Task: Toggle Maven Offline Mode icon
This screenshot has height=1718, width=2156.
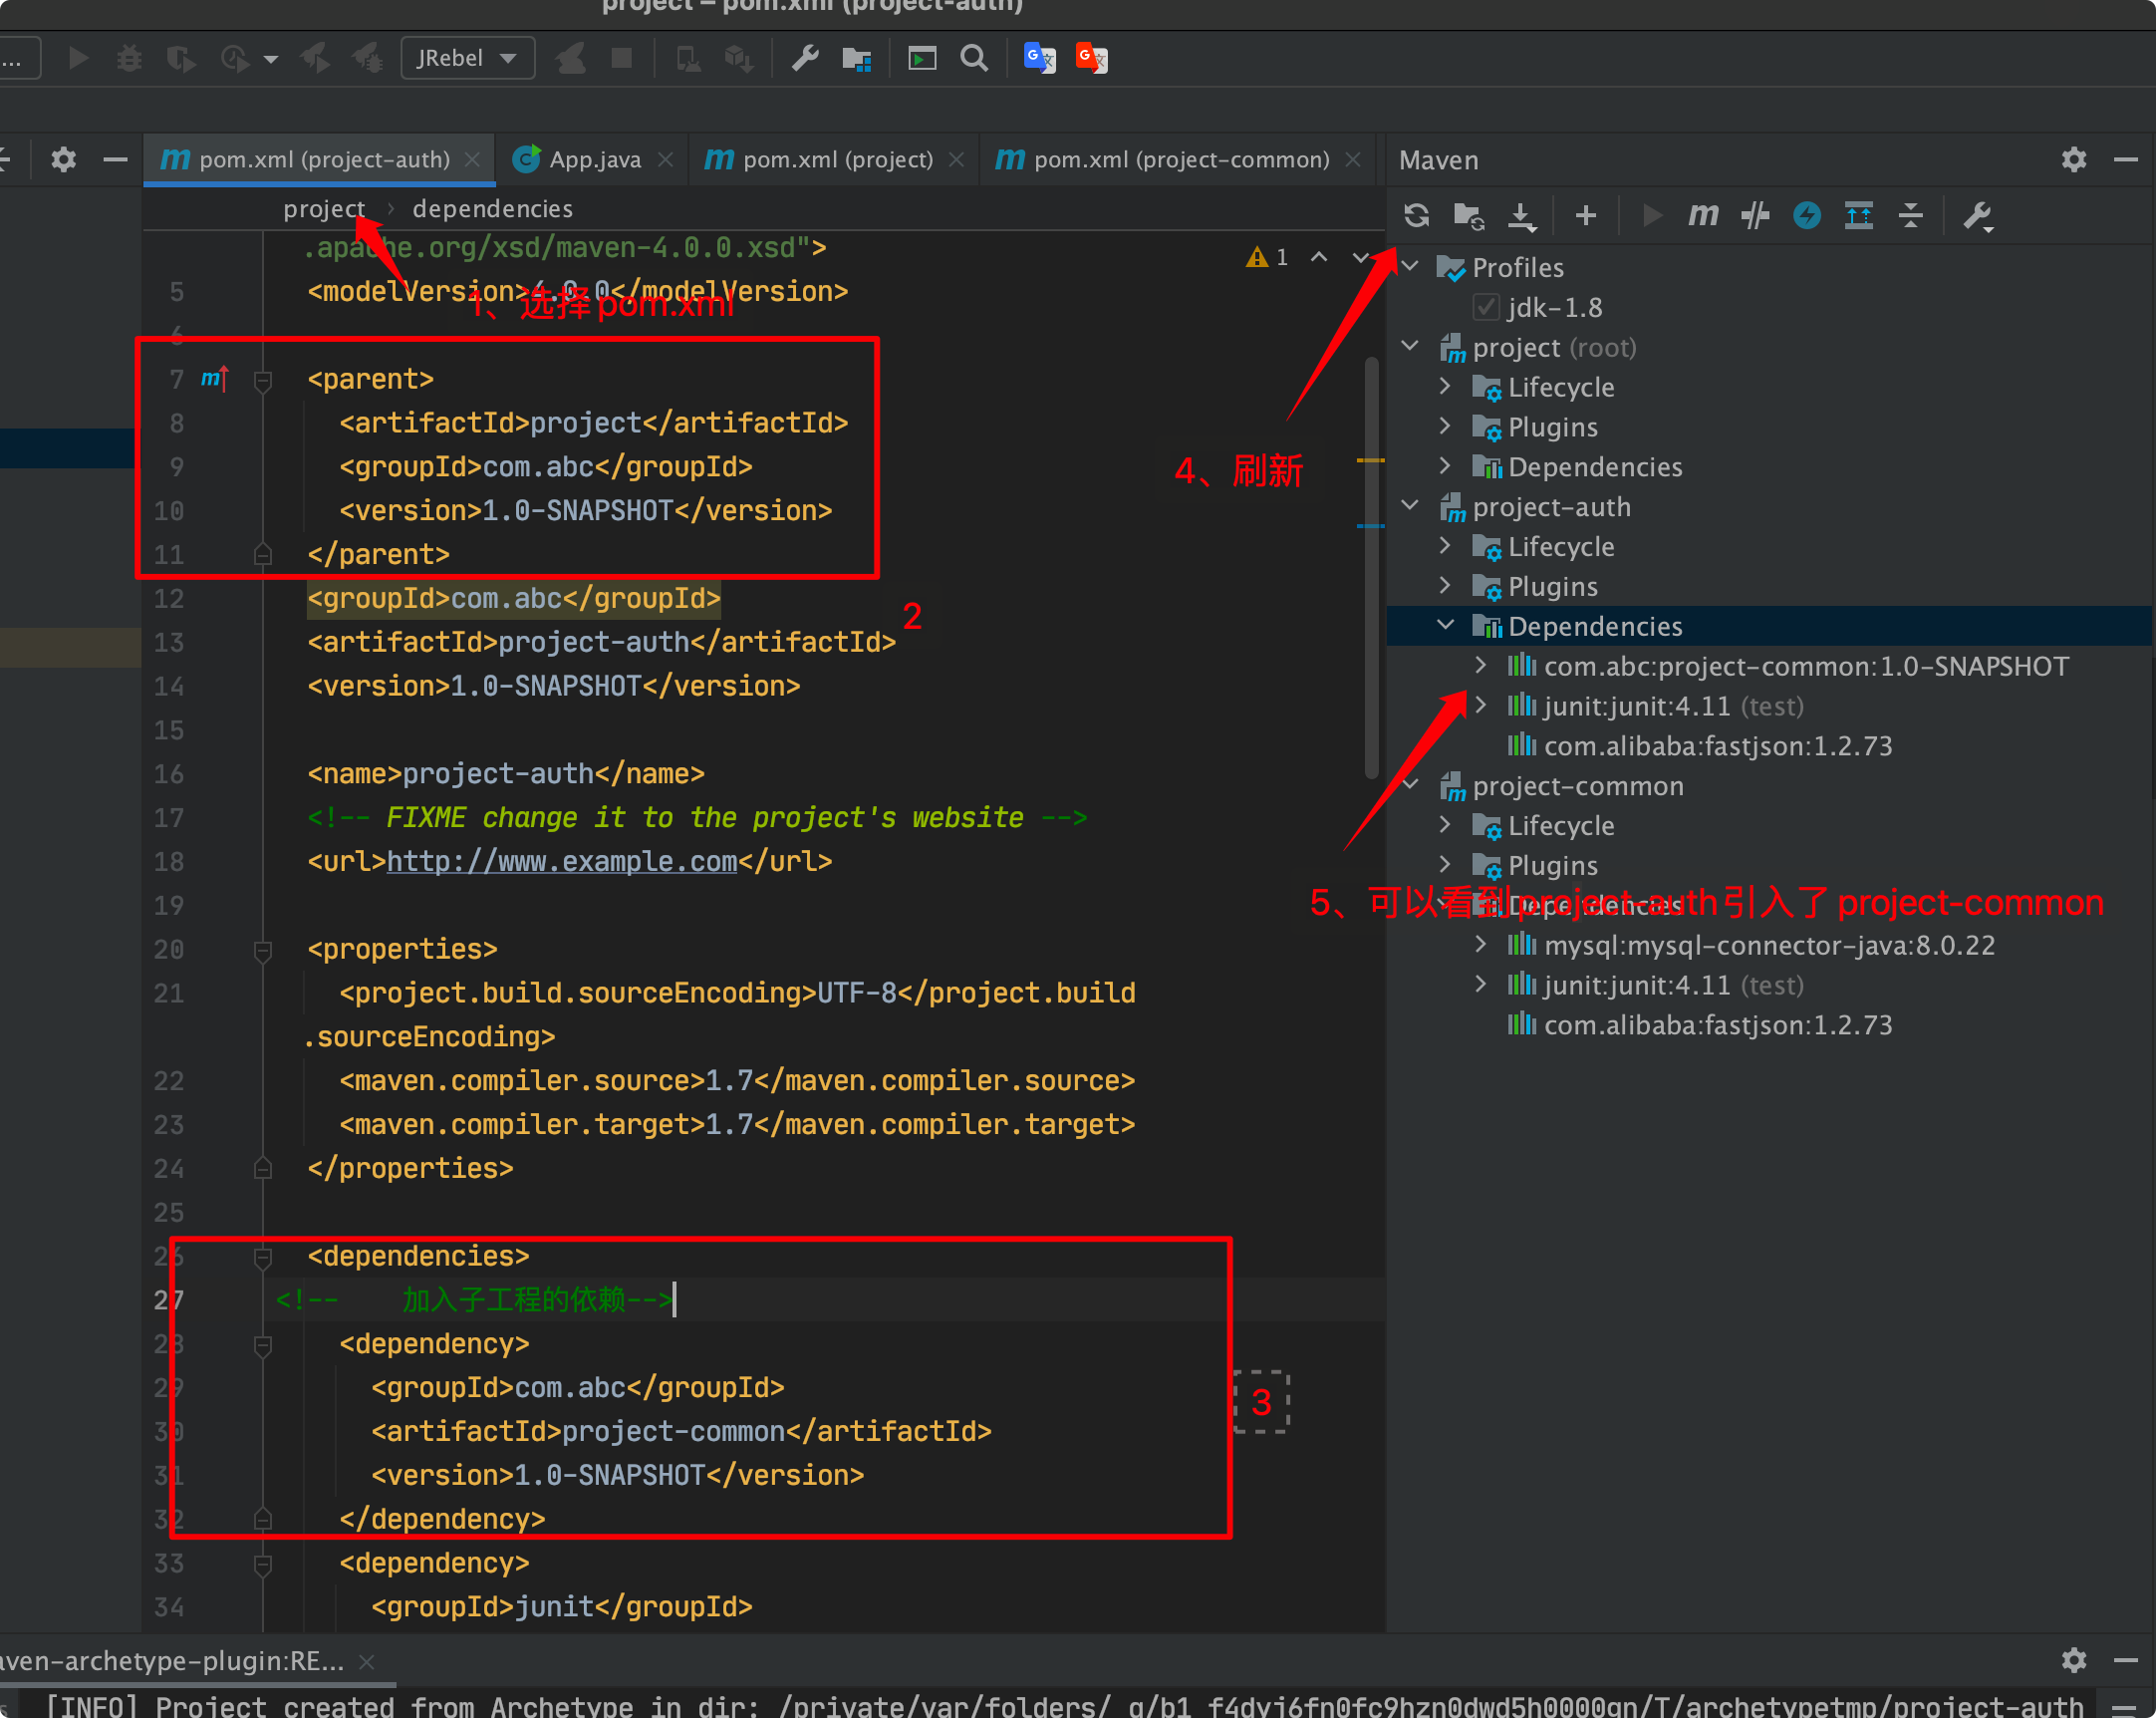Action: point(1755,215)
